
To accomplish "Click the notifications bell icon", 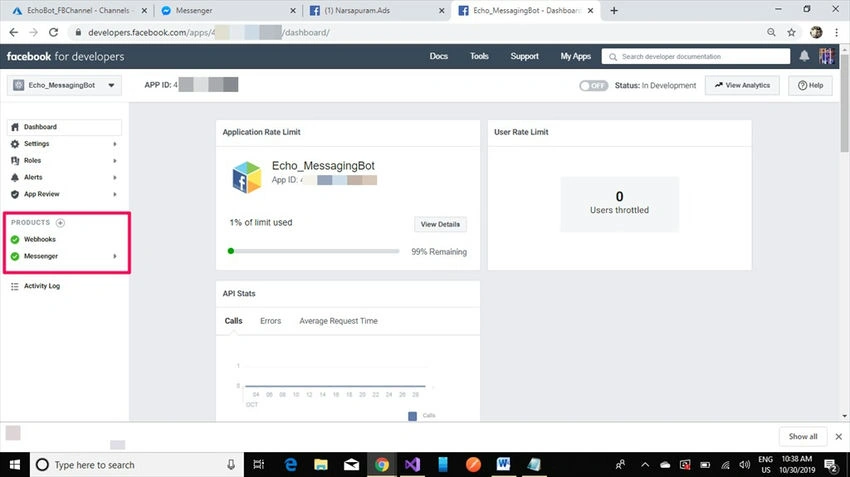I will click(x=804, y=56).
